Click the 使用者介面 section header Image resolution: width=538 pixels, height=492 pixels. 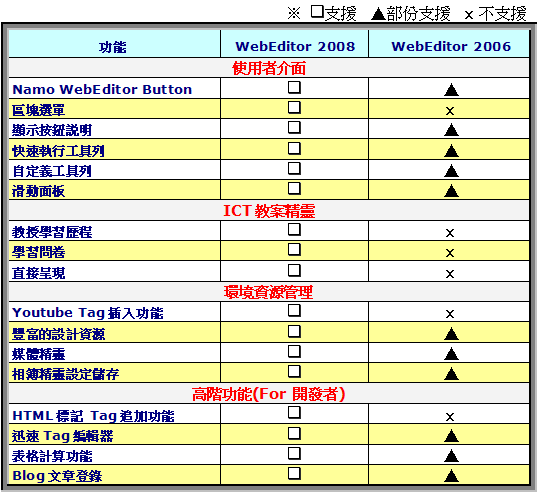click(269, 68)
